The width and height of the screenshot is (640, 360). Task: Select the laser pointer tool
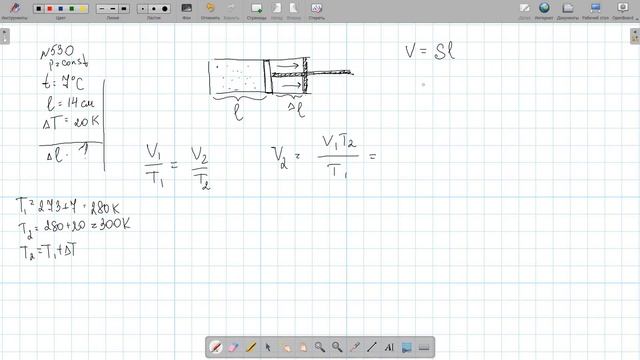click(x=355, y=347)
